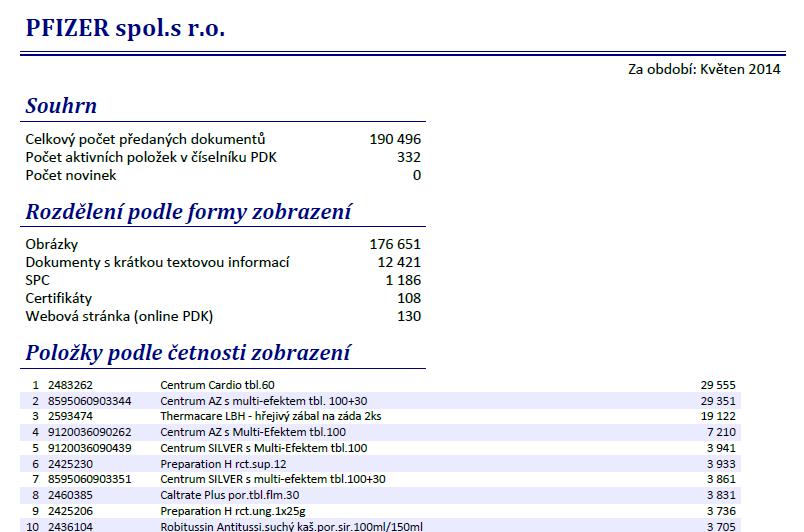Select code 2425206

point(70,511)
